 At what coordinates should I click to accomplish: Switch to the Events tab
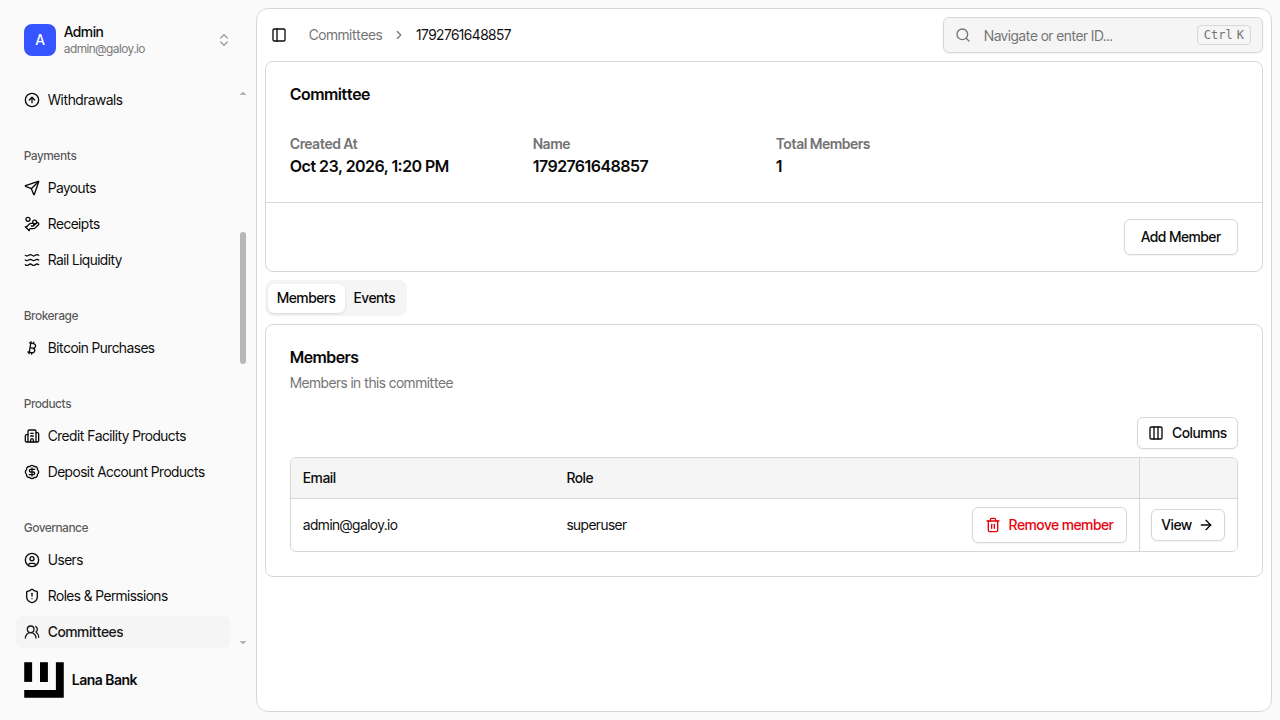point(374,298)
